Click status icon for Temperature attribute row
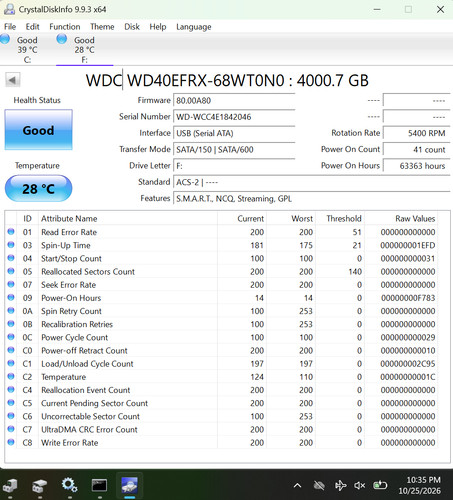This screenshot has width=453, height=500. [11, 376]
